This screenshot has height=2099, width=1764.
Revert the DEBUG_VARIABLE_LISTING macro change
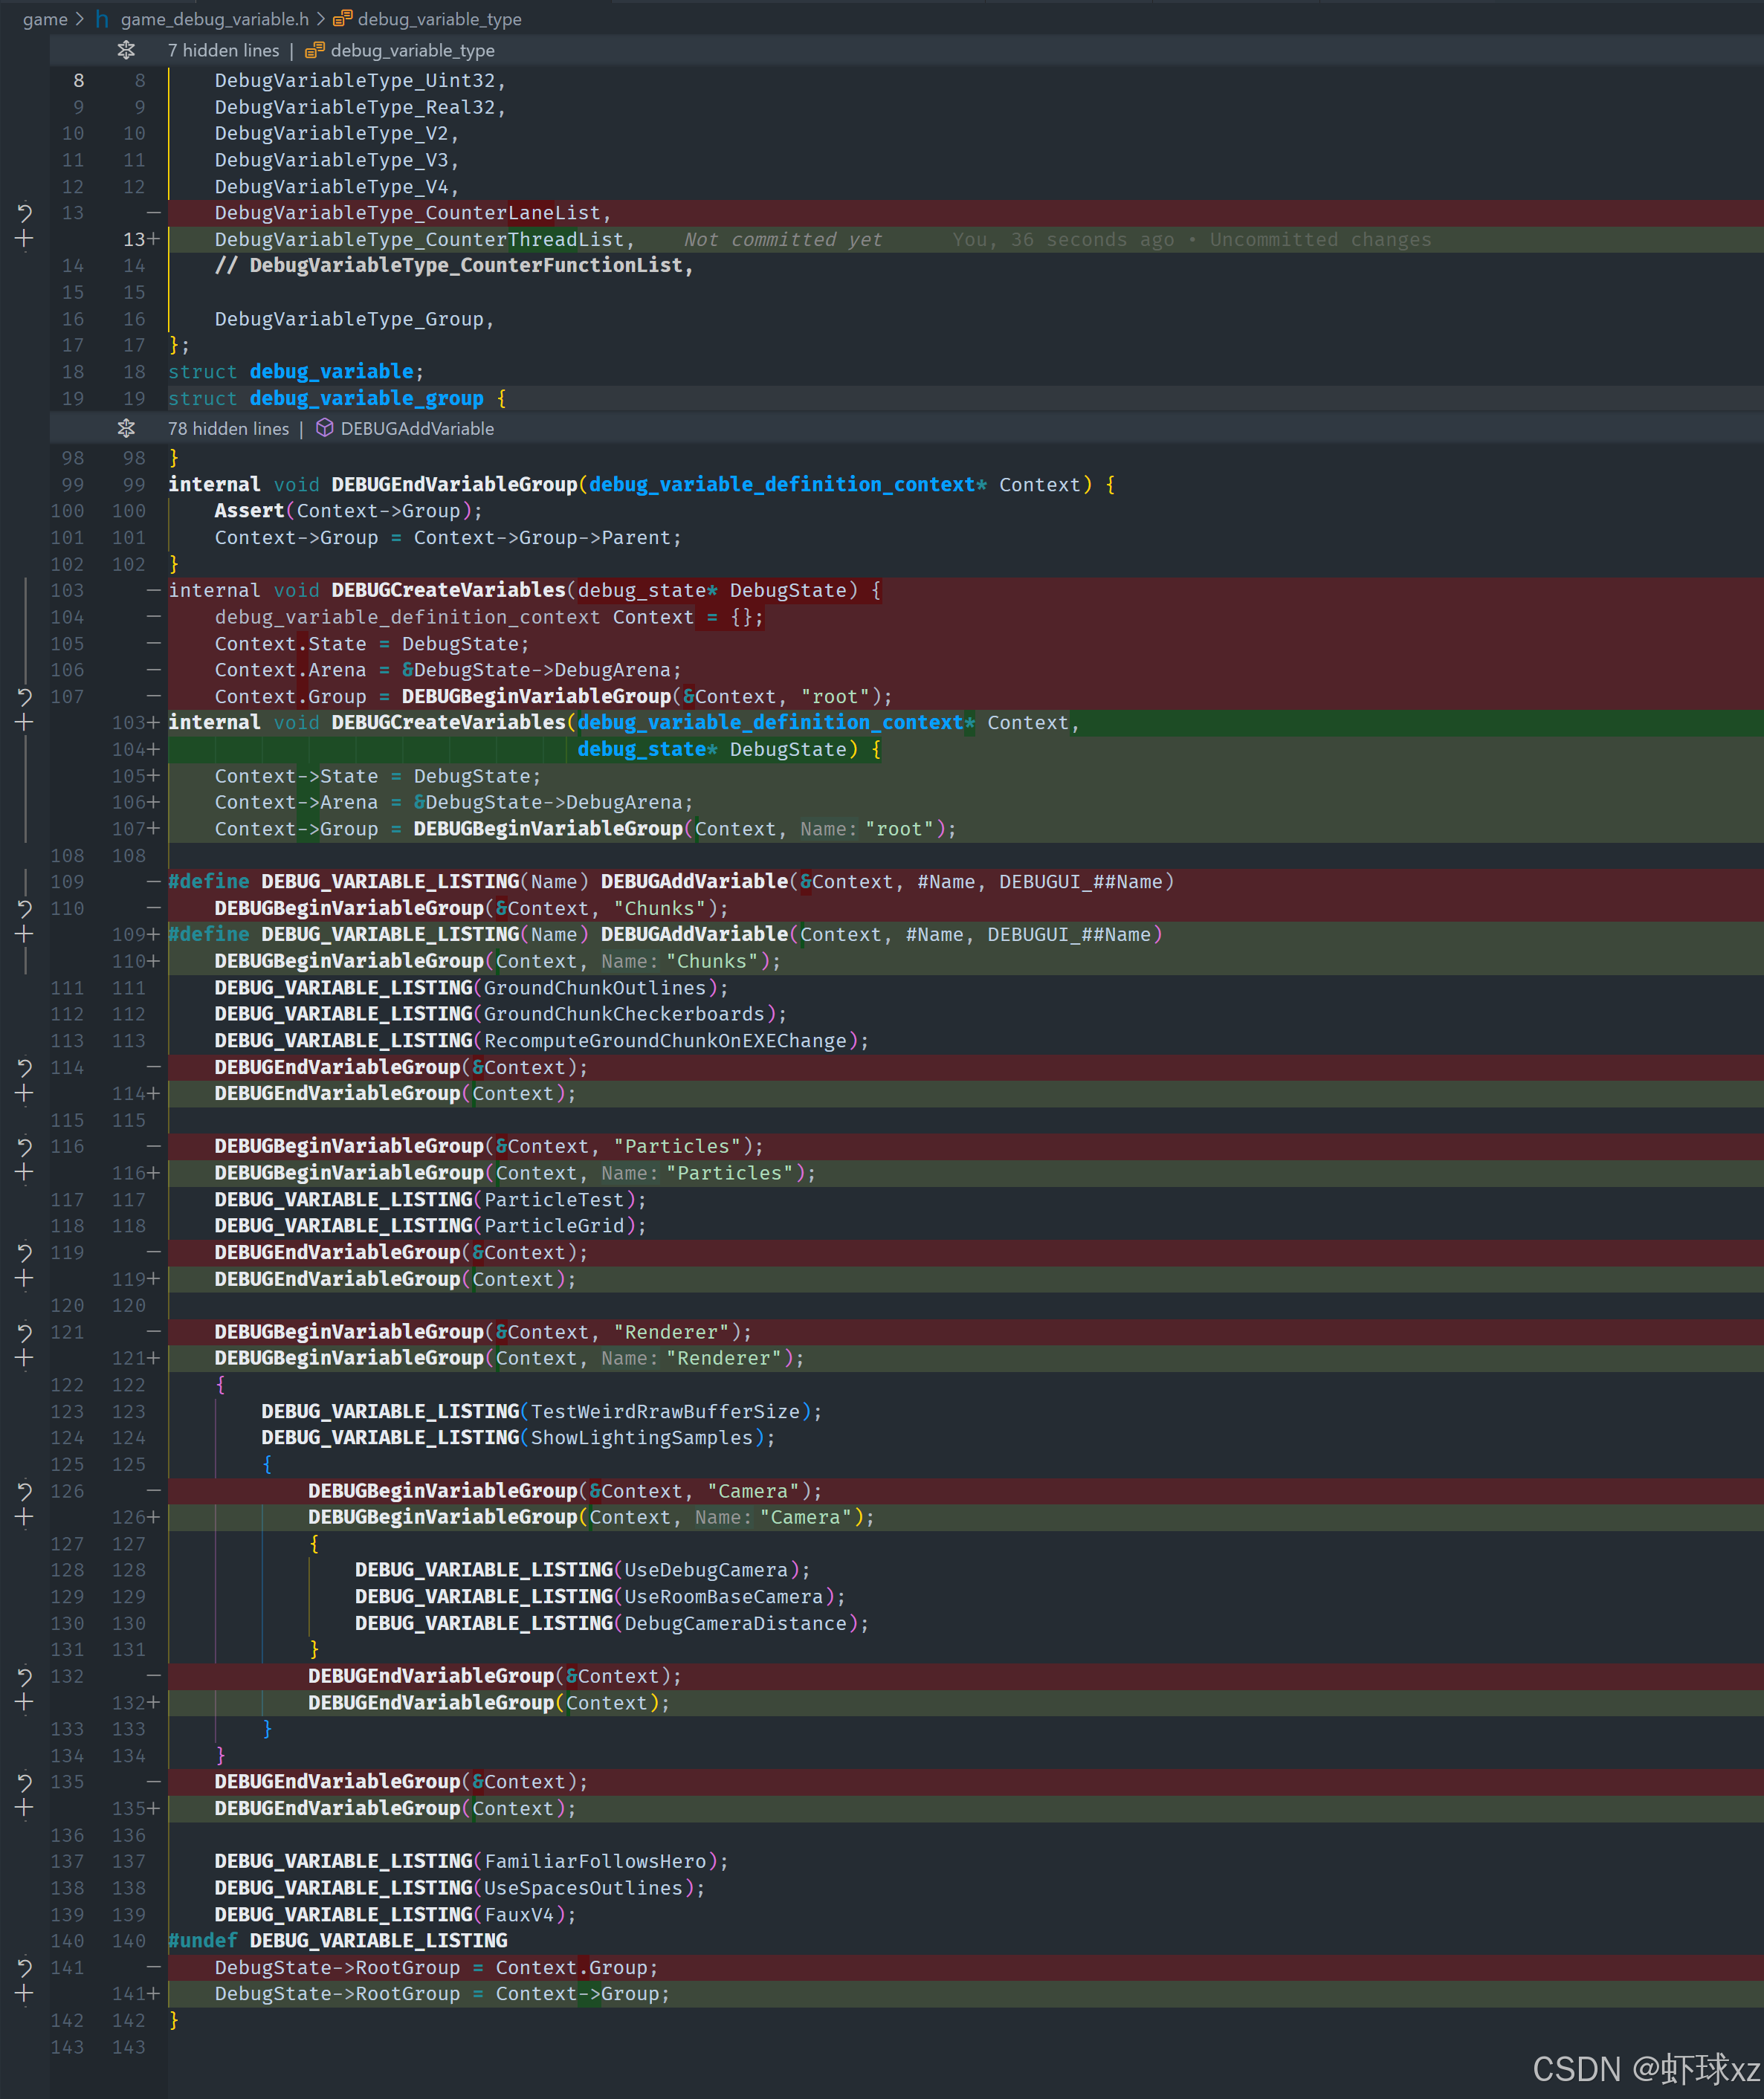pos(24,908)
